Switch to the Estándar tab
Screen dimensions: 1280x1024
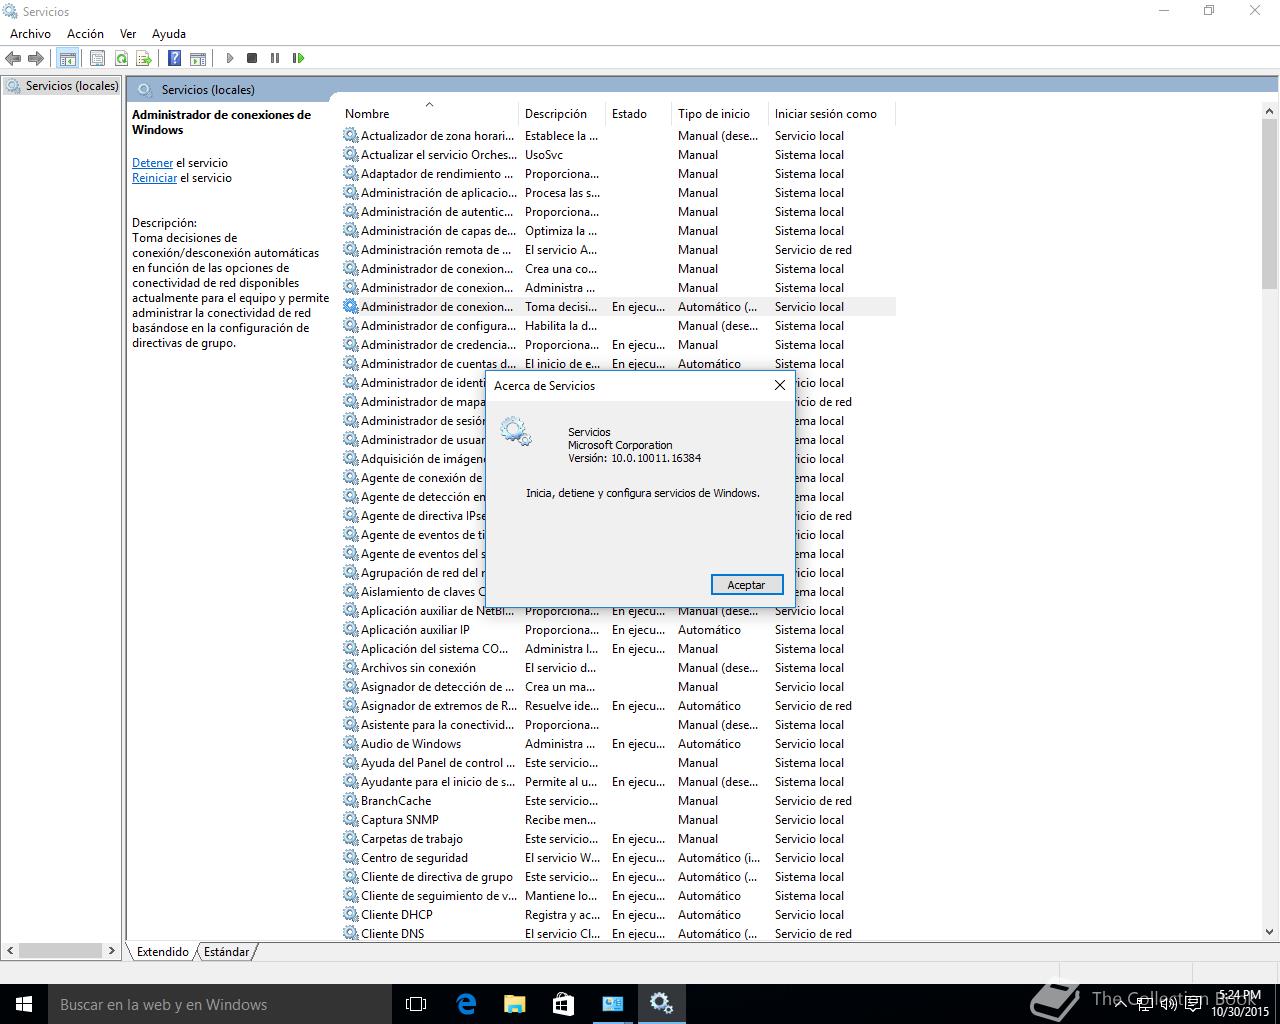pos(226,951)
